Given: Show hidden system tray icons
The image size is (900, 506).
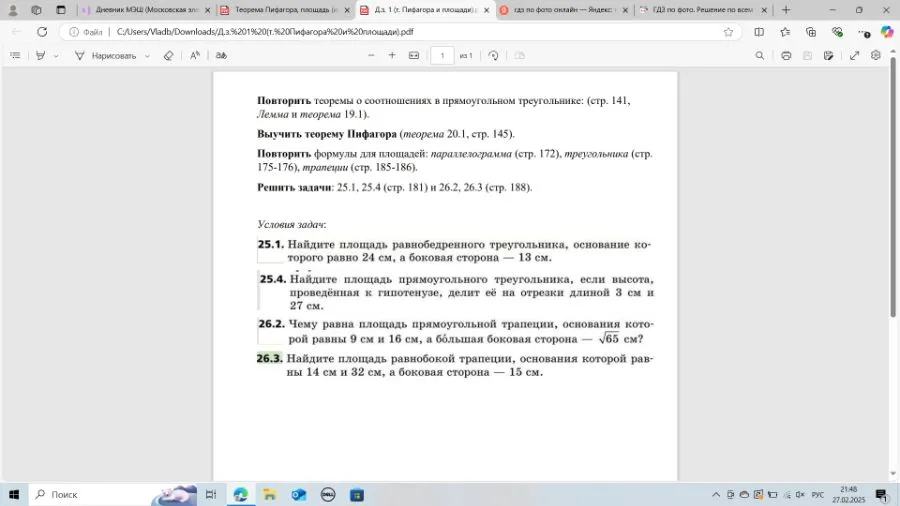Looking at the screenshot, I should pyautogui.click(x=716, y=495).
